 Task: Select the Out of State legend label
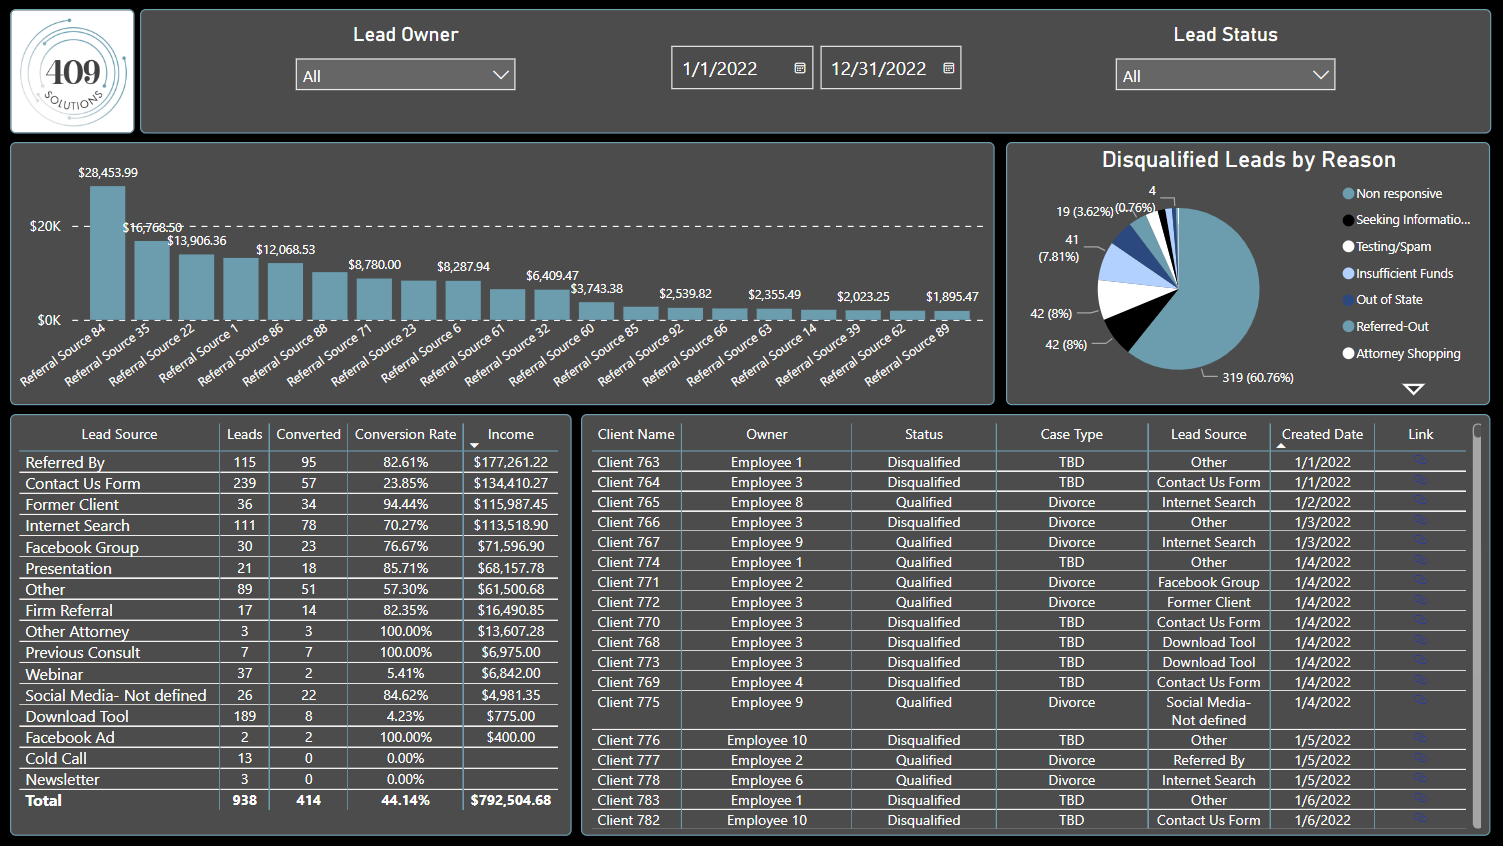pos(1389,300)
